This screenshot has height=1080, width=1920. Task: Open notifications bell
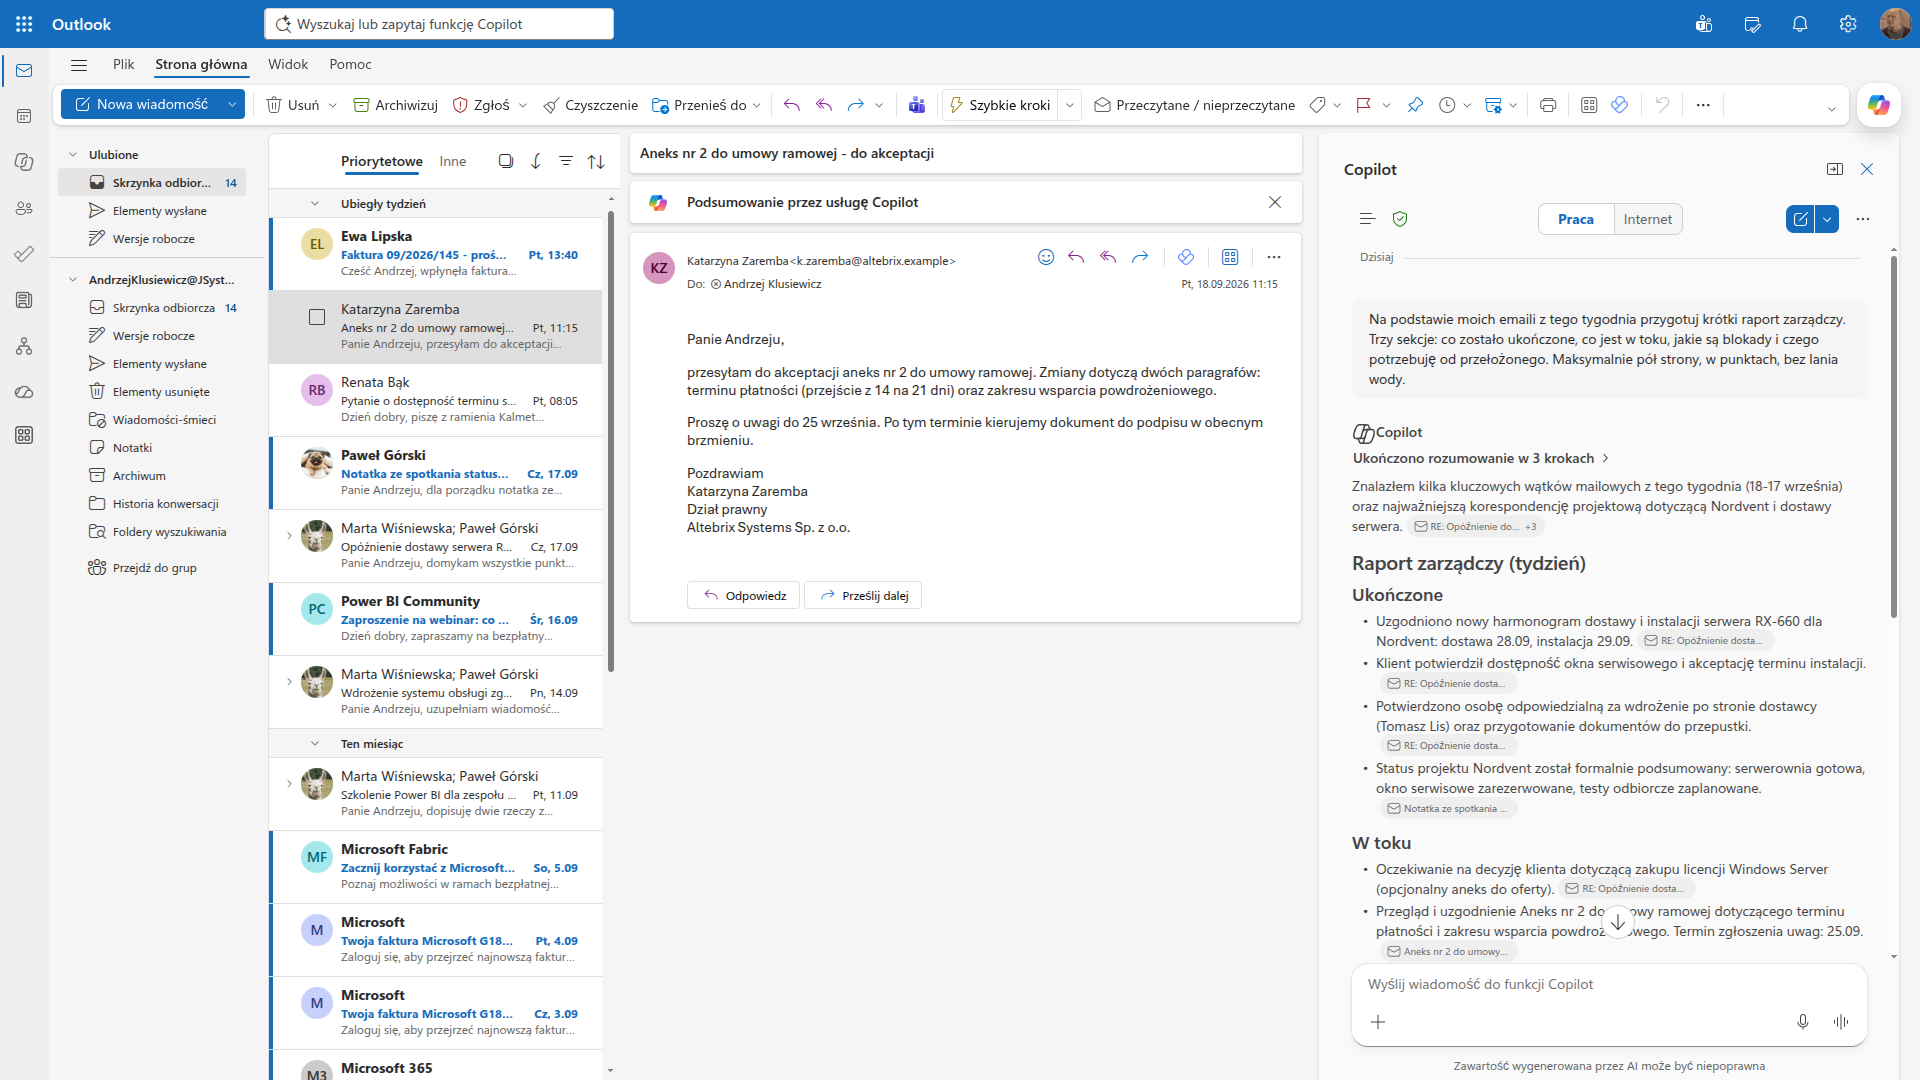(x=1800, y=24)
